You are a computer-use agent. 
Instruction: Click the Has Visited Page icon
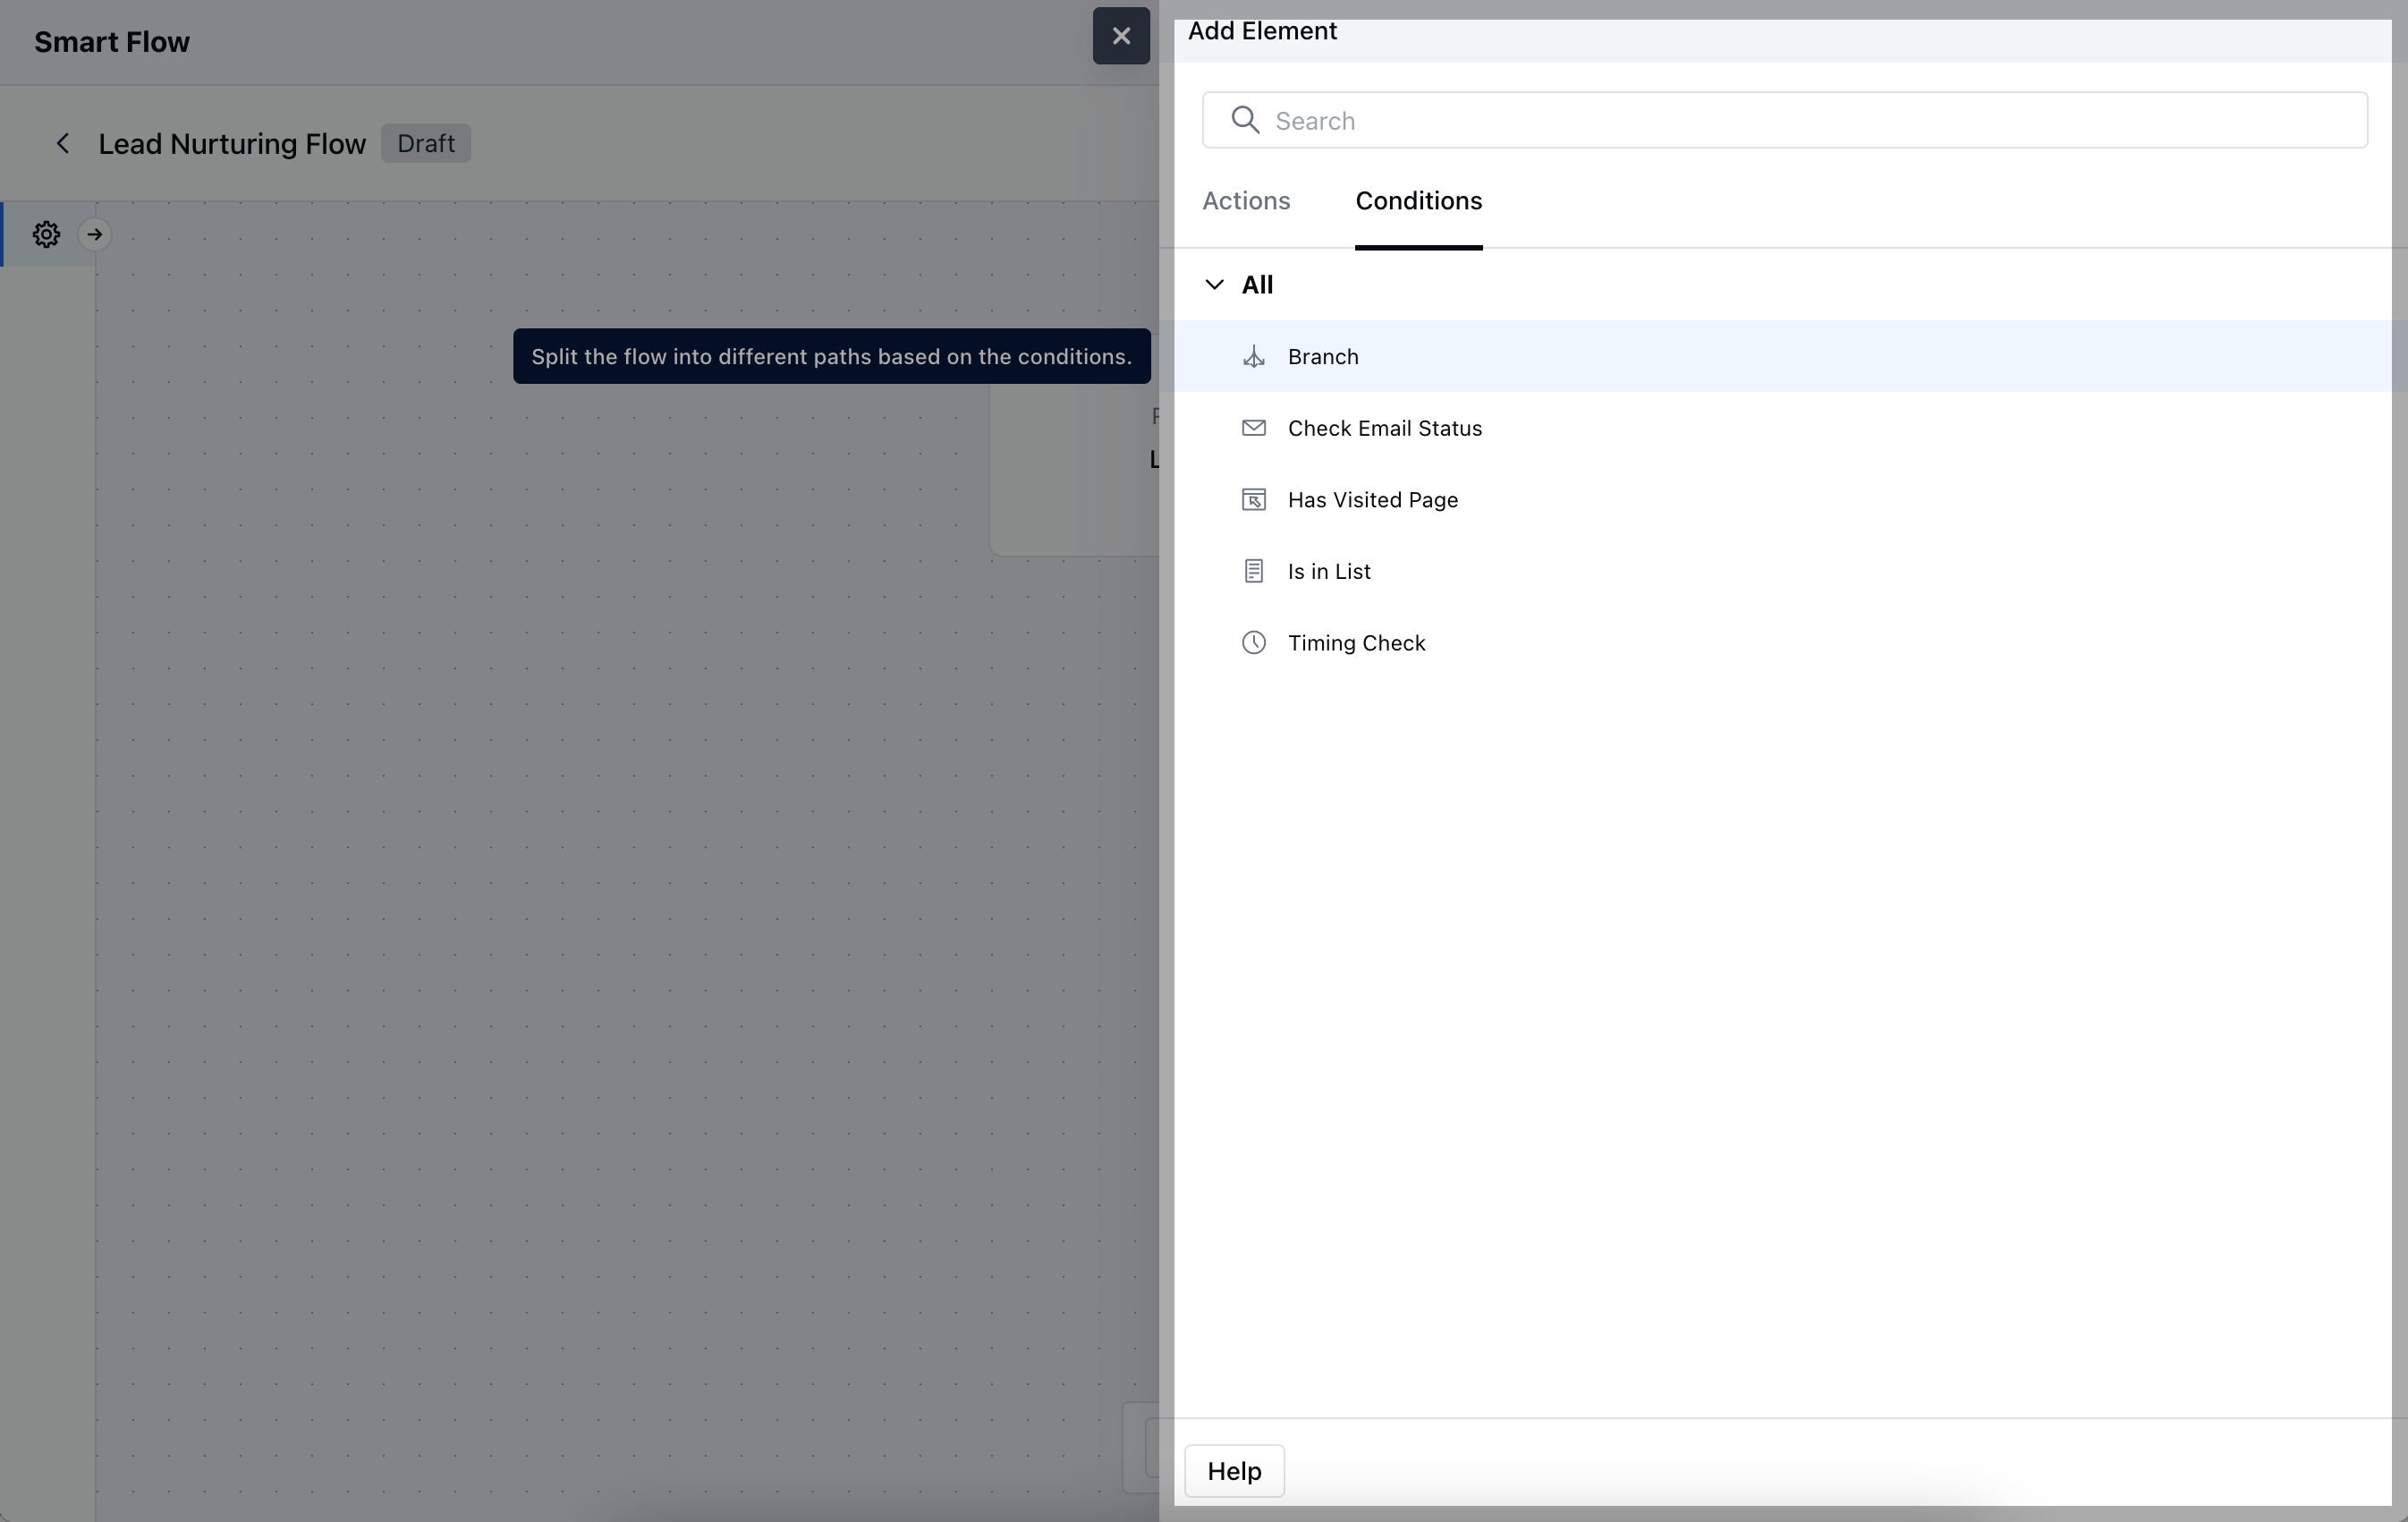tap(1253, 500)
